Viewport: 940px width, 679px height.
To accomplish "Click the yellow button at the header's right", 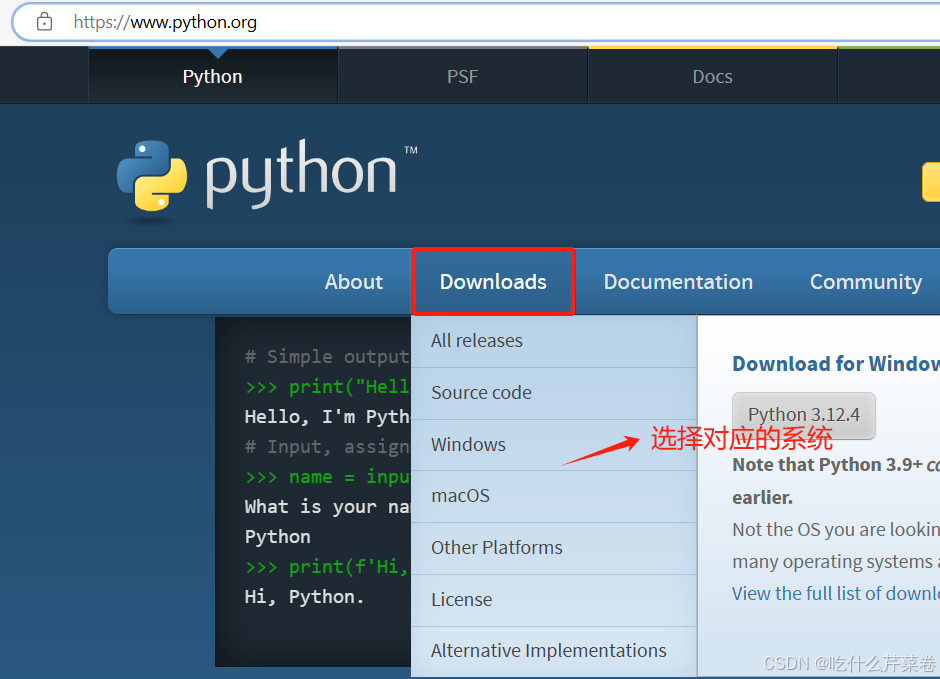I will click(x=931, y=182).
